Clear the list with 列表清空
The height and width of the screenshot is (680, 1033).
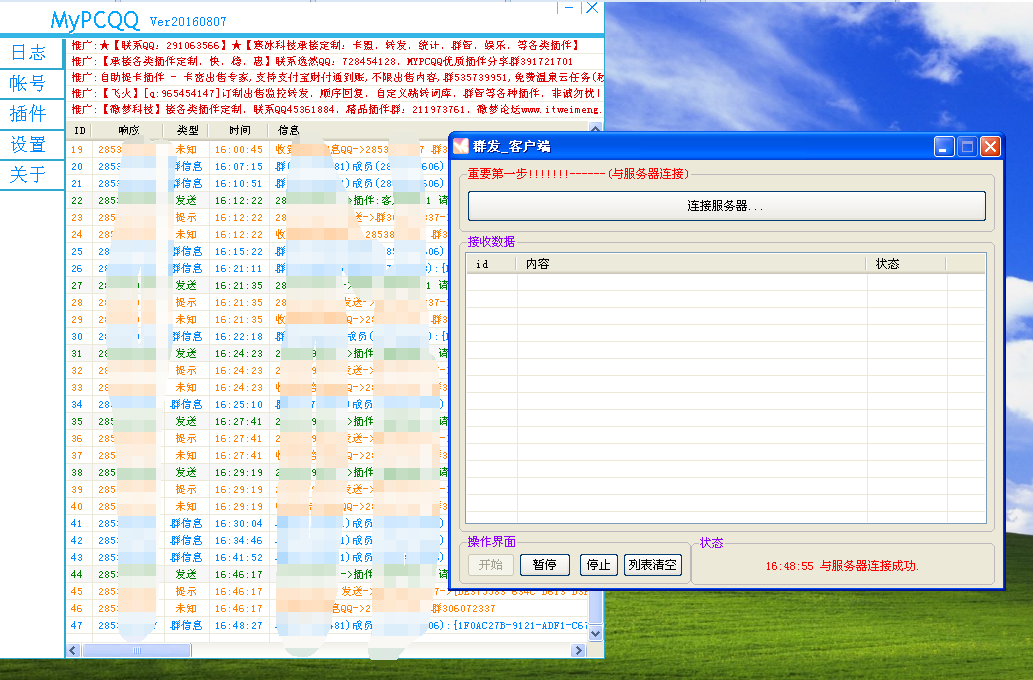point(652,565)
